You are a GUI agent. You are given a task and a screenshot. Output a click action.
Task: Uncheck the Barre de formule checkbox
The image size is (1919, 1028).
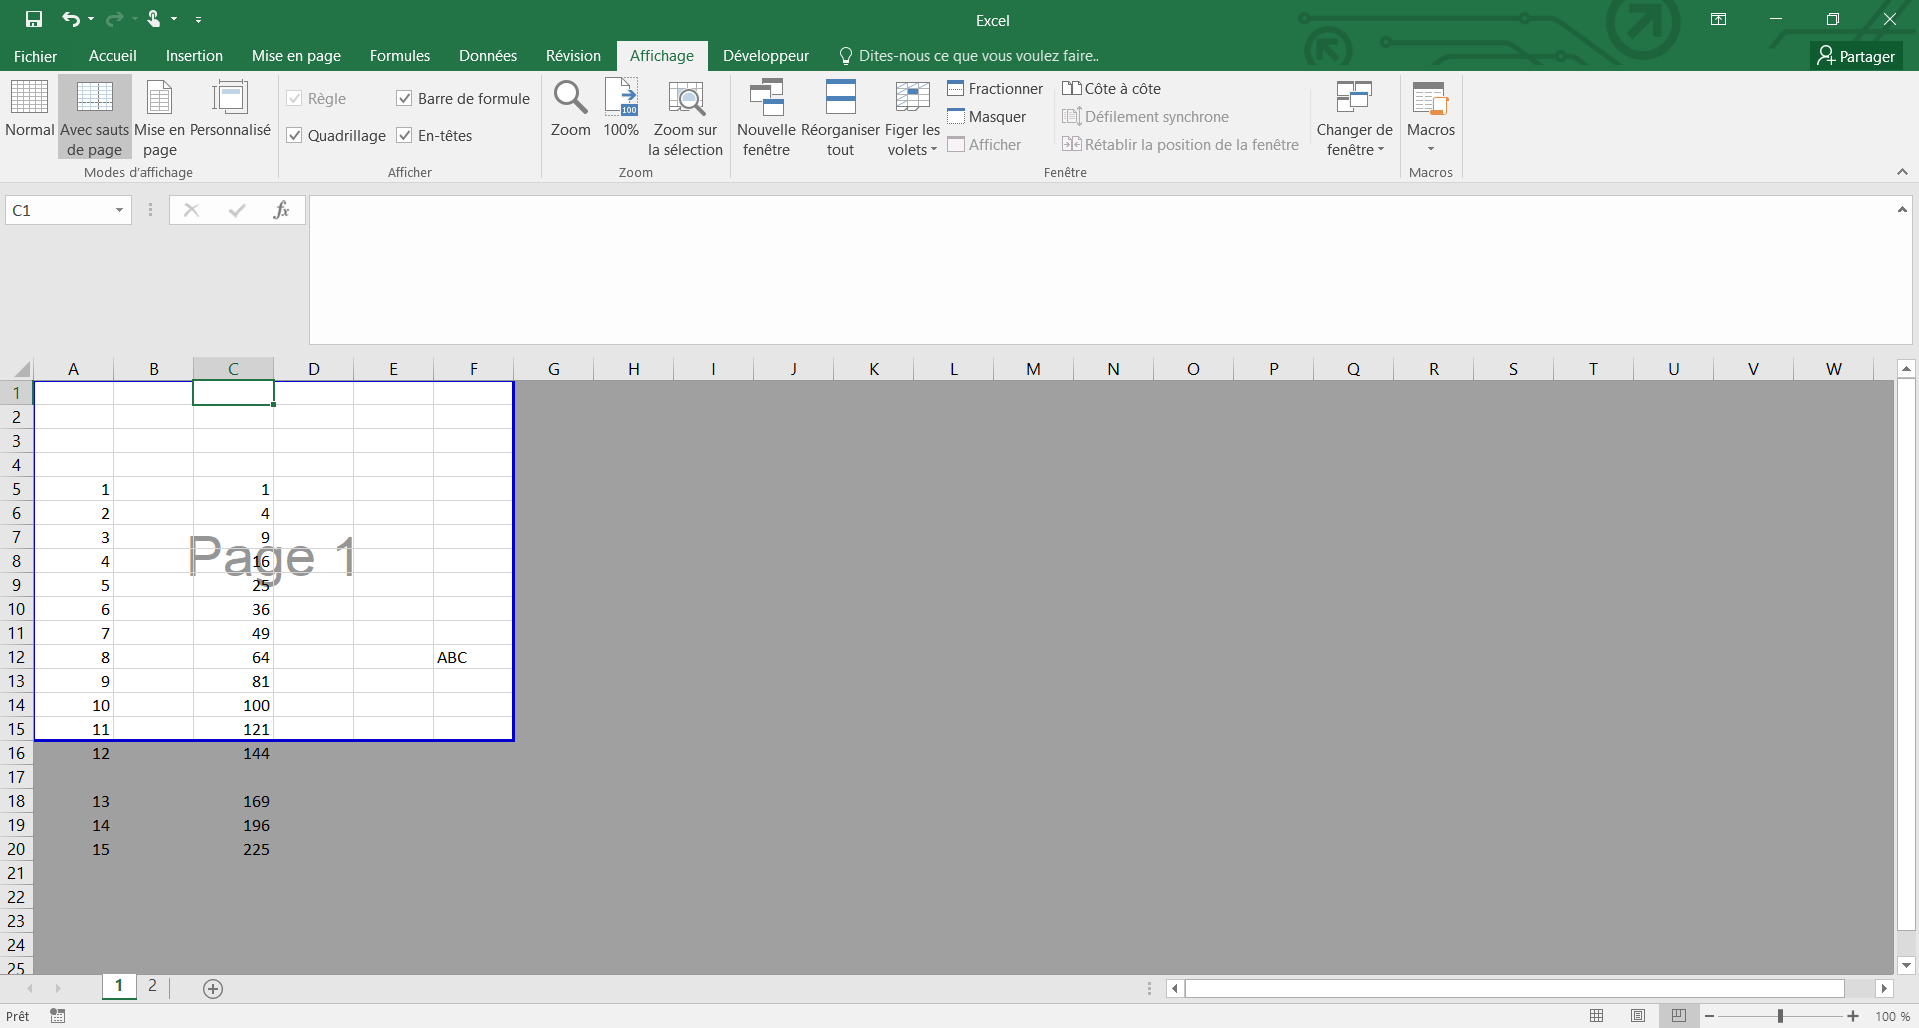pyautogui.click(x=404, y=98)
